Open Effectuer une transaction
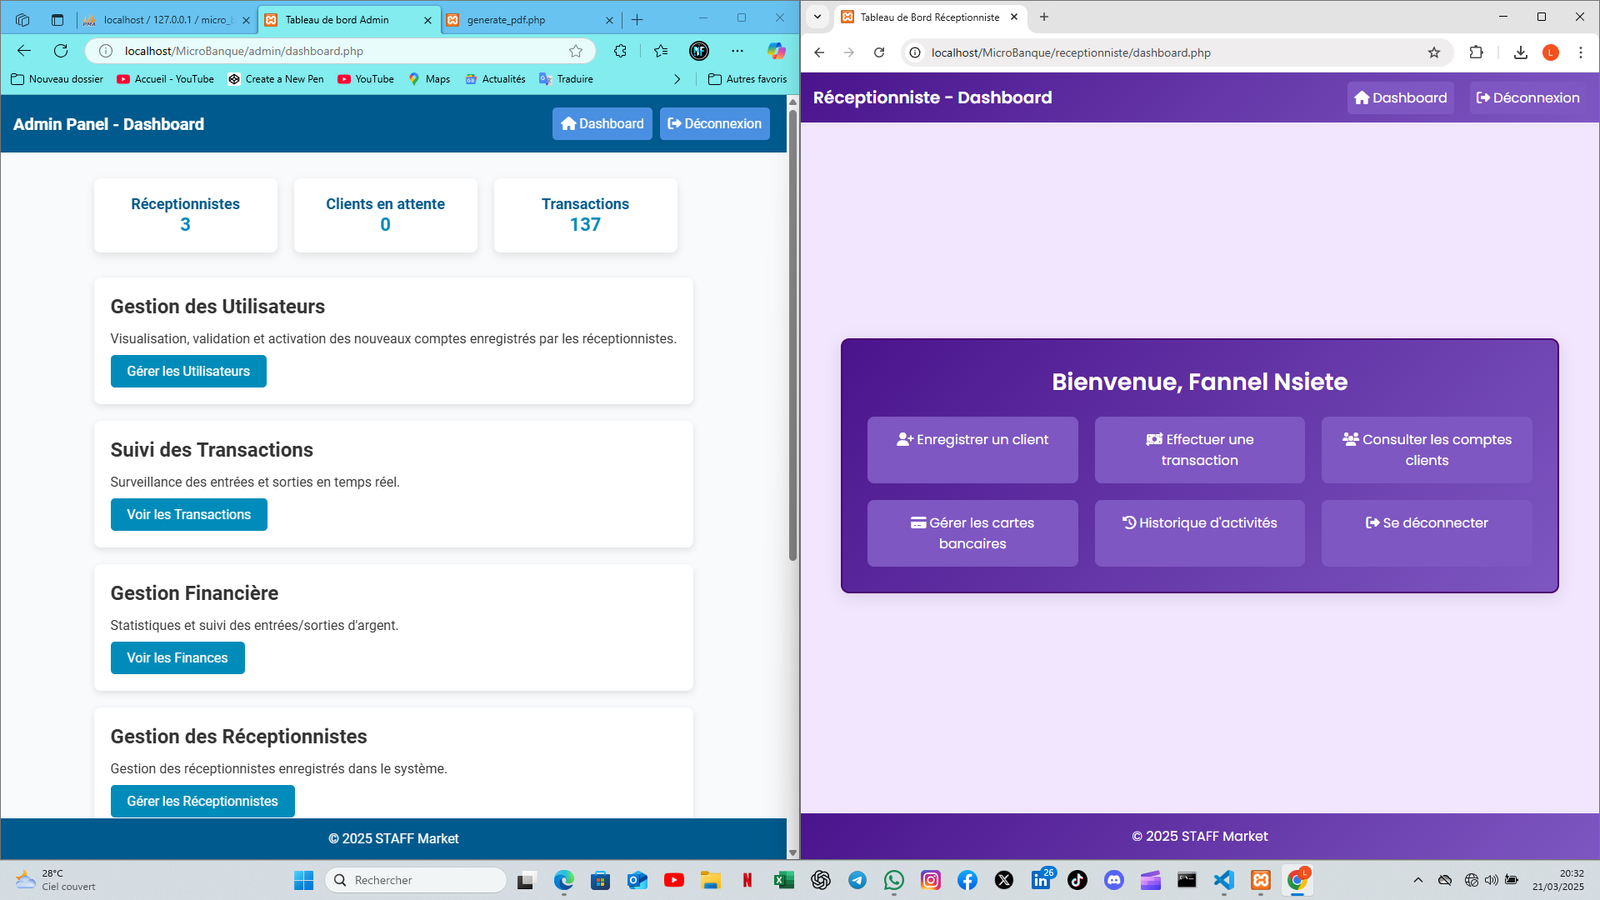Viewport: 1600px width, 900px height. coord(1199,449)
